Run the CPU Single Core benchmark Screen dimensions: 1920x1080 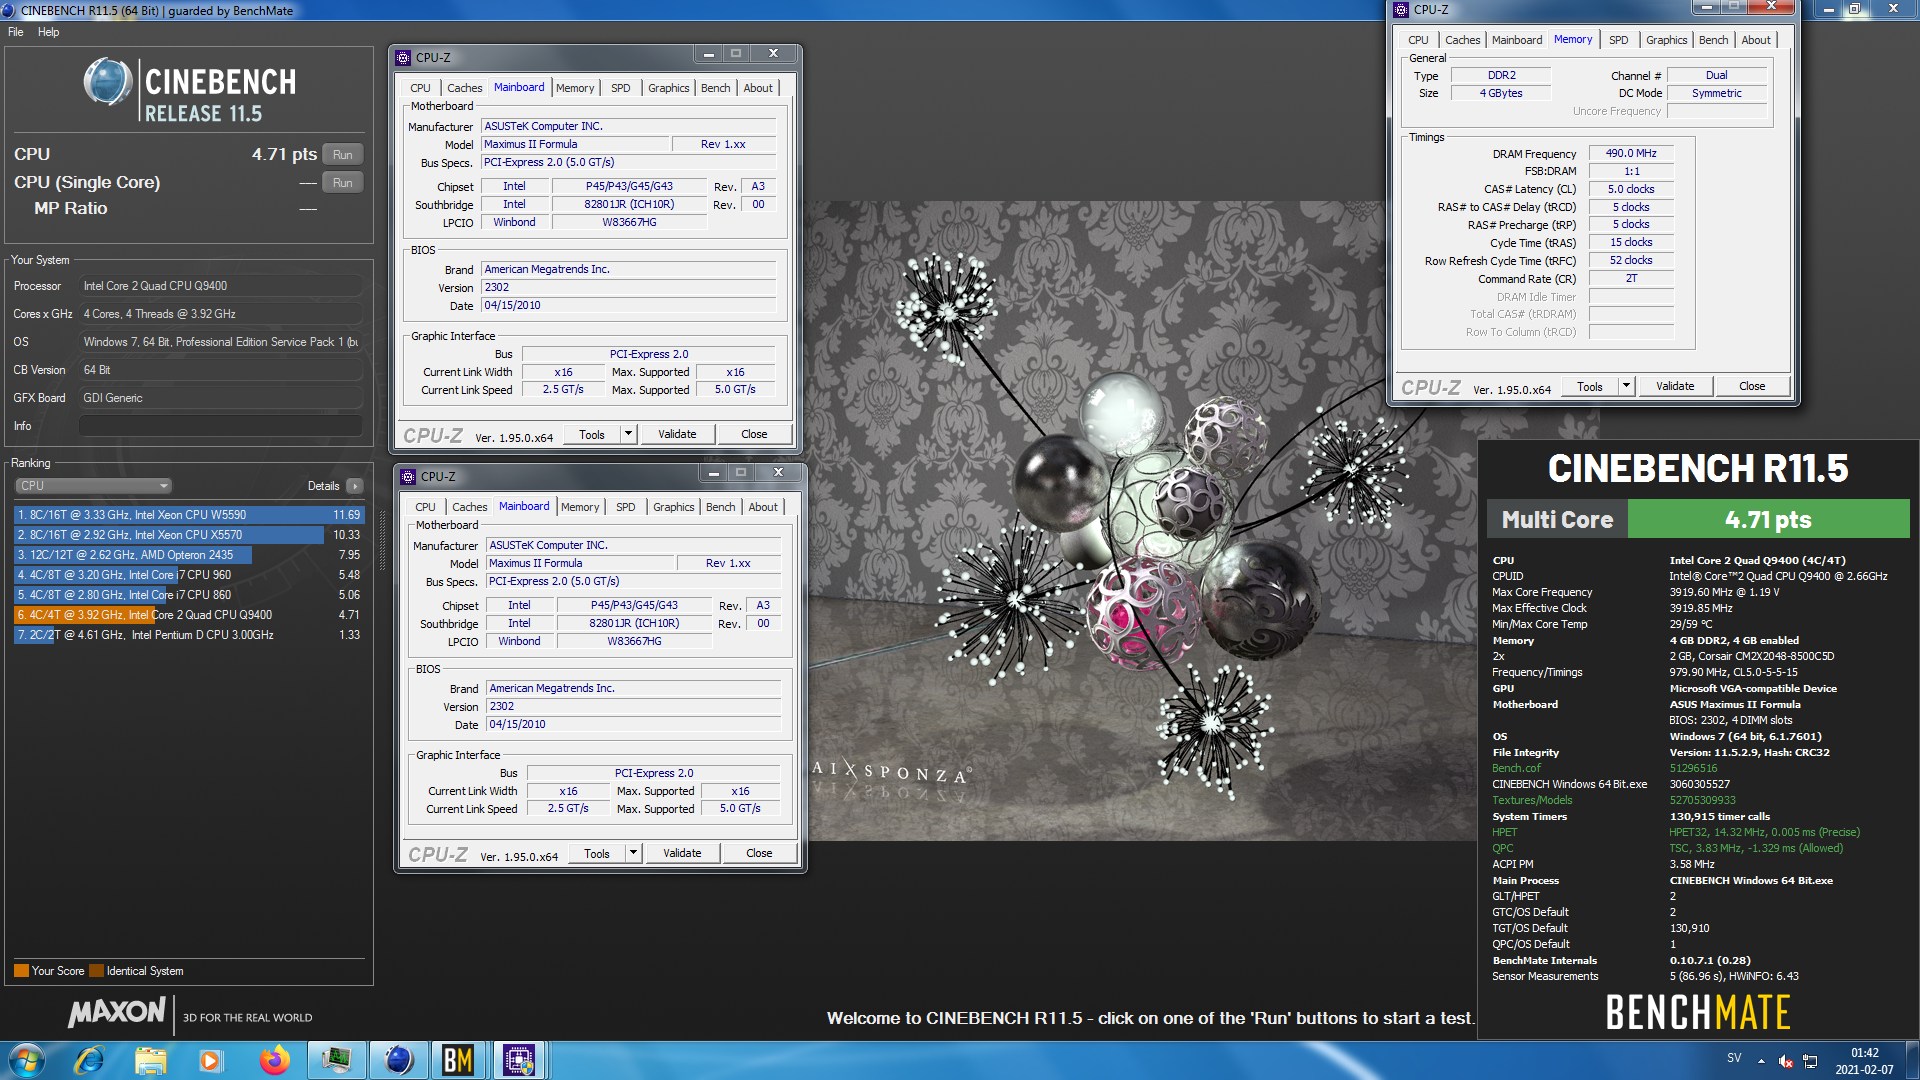point(343,183)
